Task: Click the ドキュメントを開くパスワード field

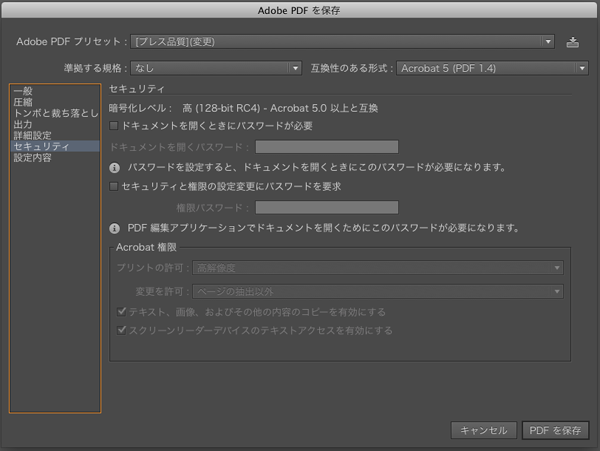Action: [x=327, y=147]
